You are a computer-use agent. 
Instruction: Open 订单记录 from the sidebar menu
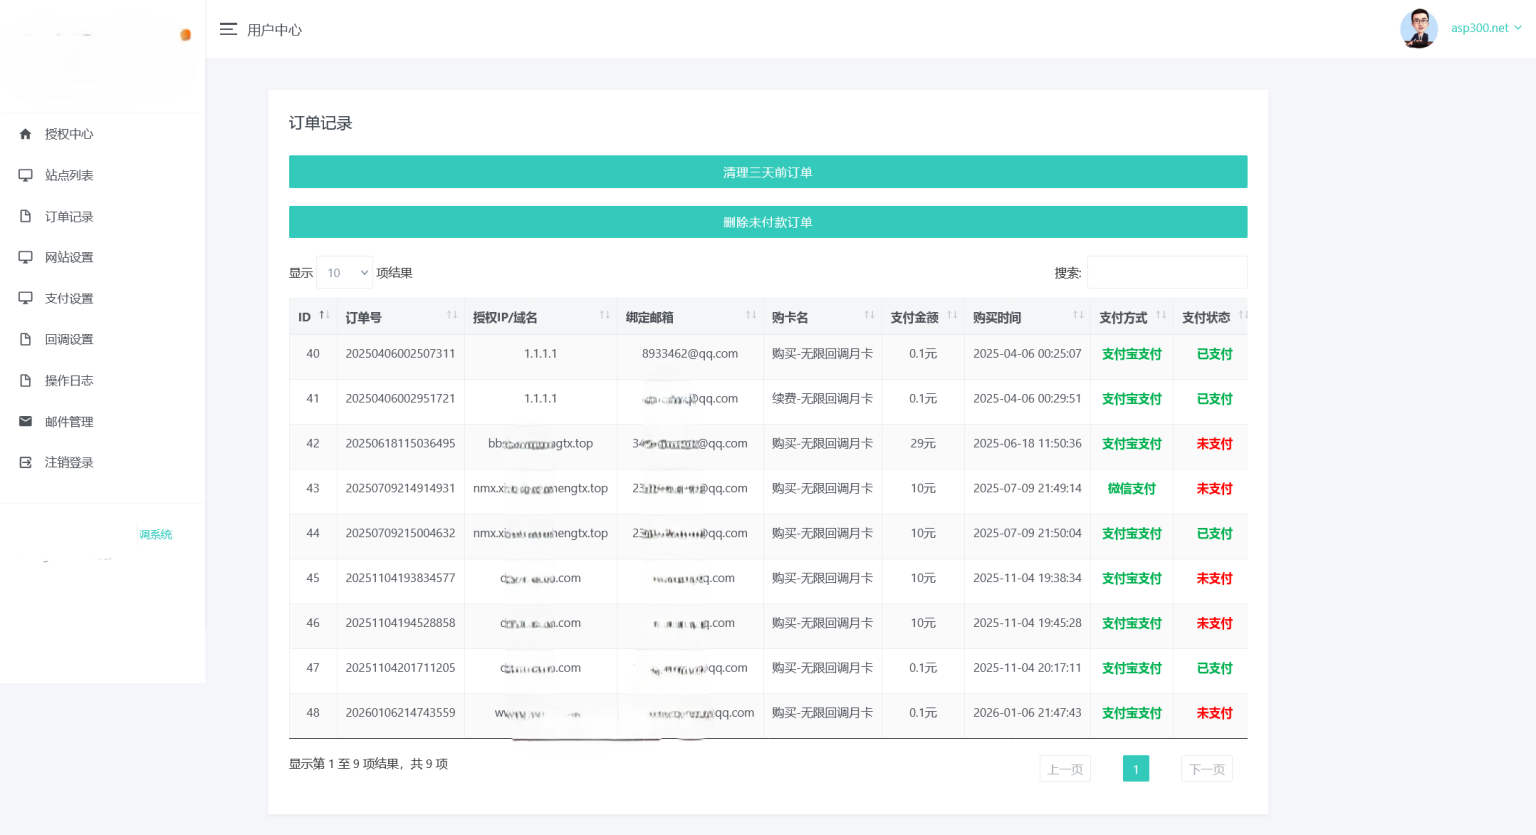pyautogui.click(x=70, y=215)
